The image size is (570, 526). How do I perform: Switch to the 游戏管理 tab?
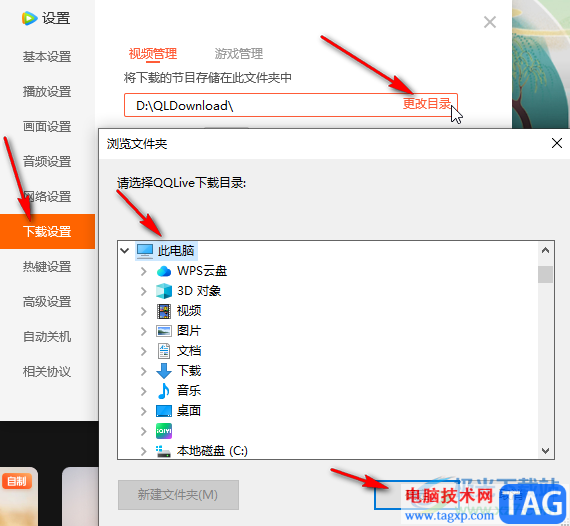tap(238, 54)
